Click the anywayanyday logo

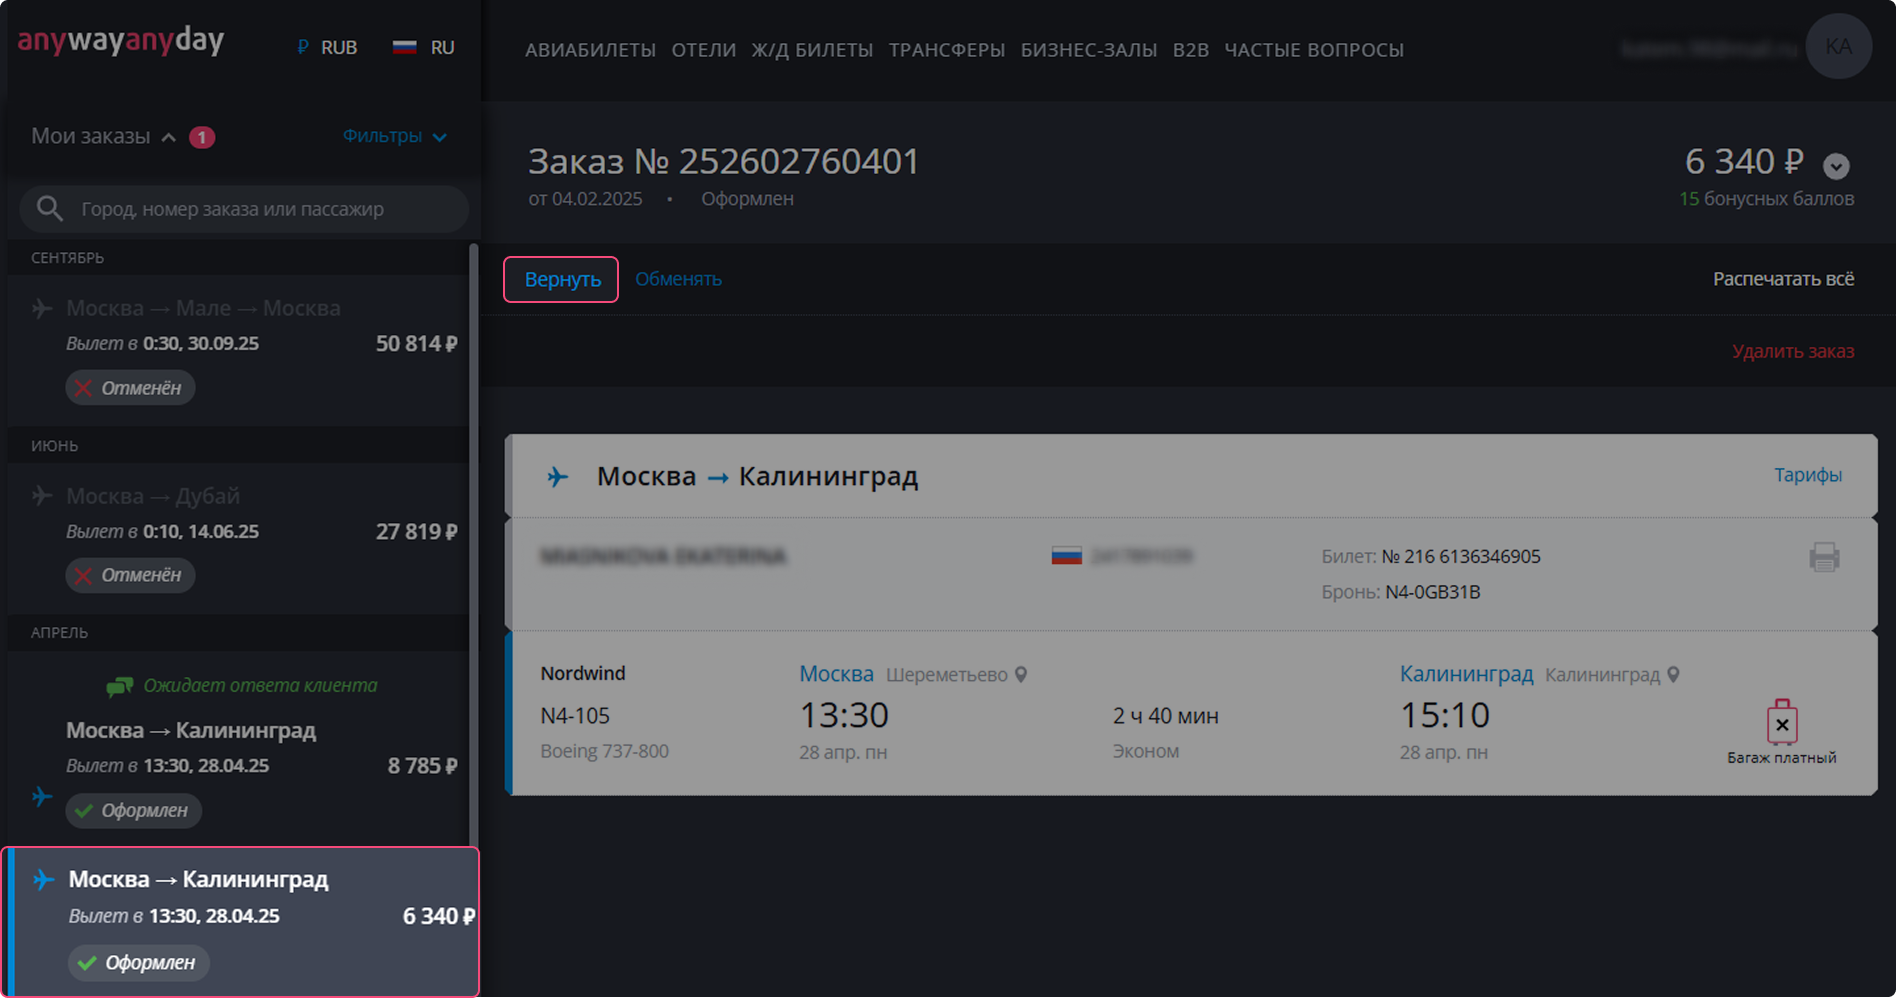121,41
